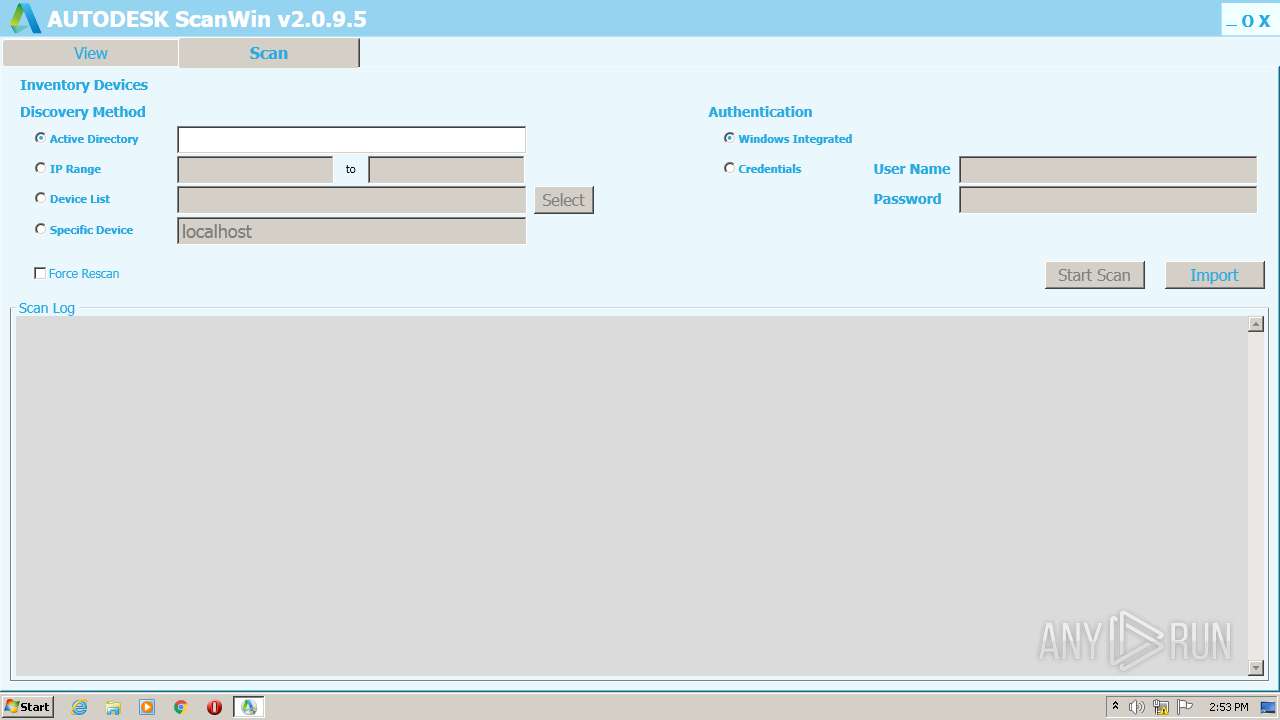Click the IP Range start field

(255, 170)
